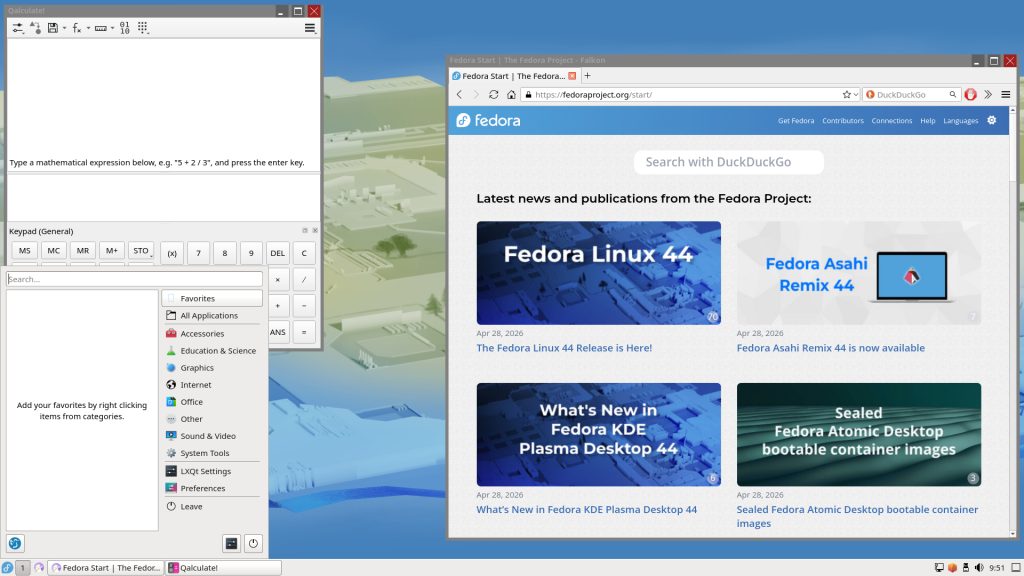Expand the arrow next to the fx icon
The width and height of the screenshot is (1024, 576).
click(x=88, y=28)
